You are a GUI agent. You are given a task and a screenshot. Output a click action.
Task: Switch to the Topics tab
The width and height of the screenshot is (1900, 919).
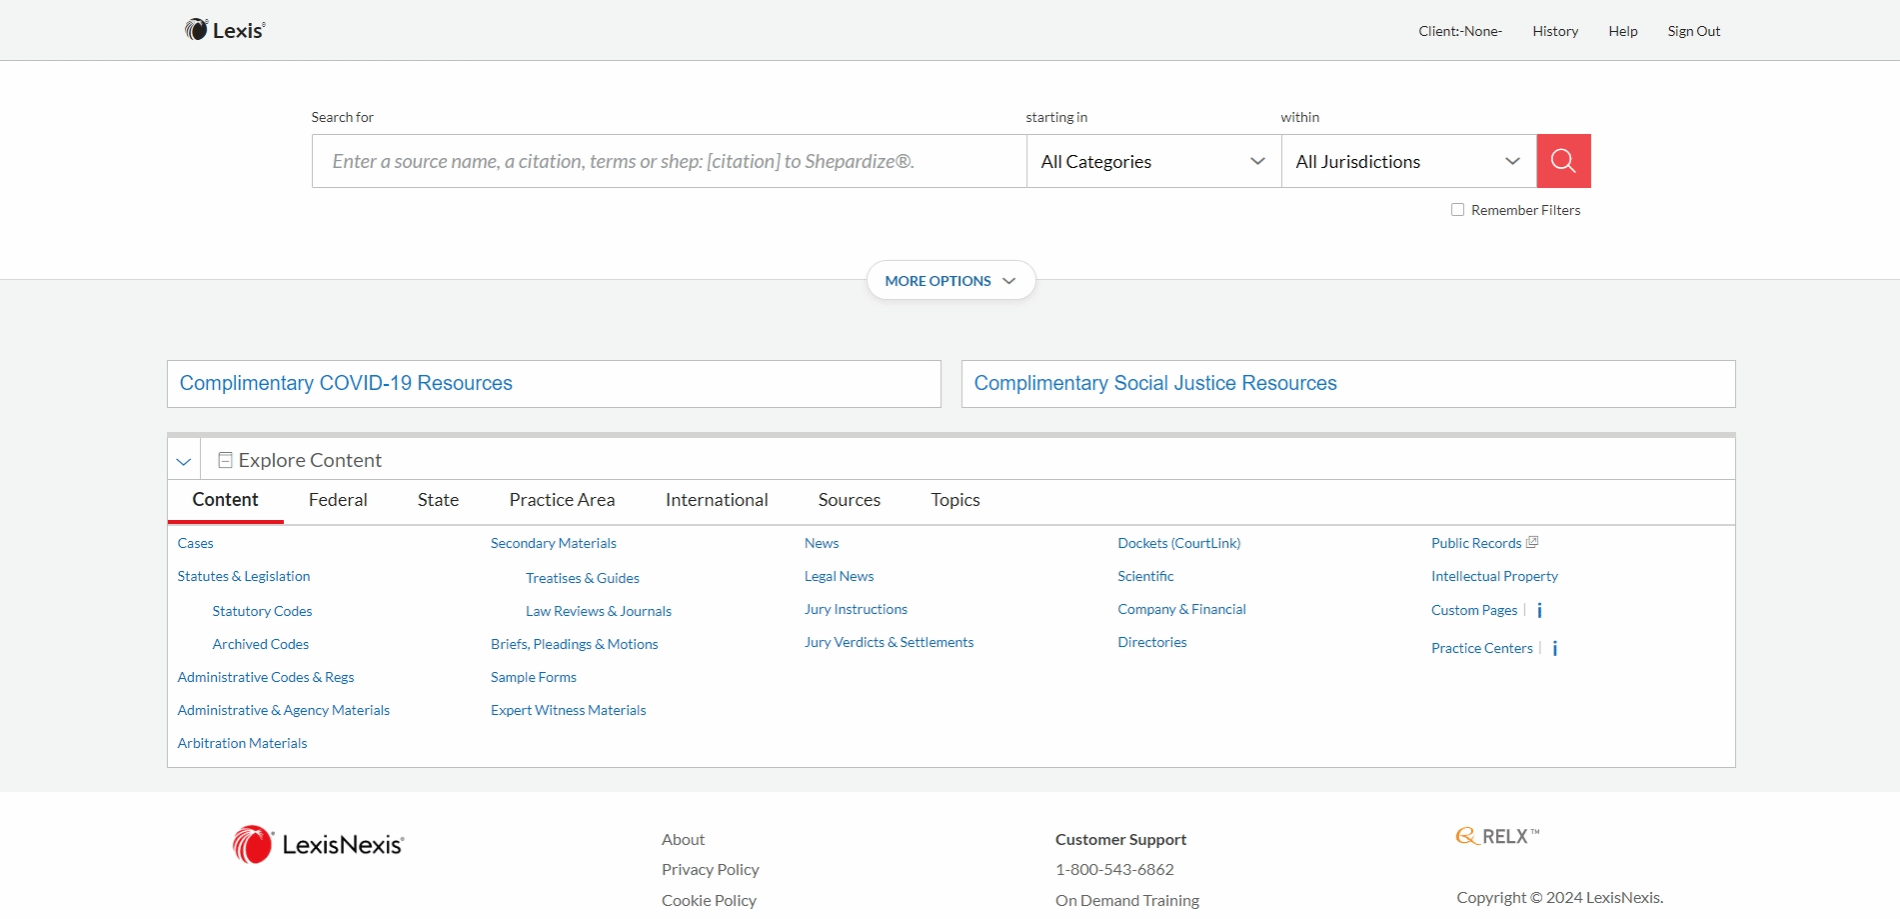pyautogui.click(x=955, y=500)
